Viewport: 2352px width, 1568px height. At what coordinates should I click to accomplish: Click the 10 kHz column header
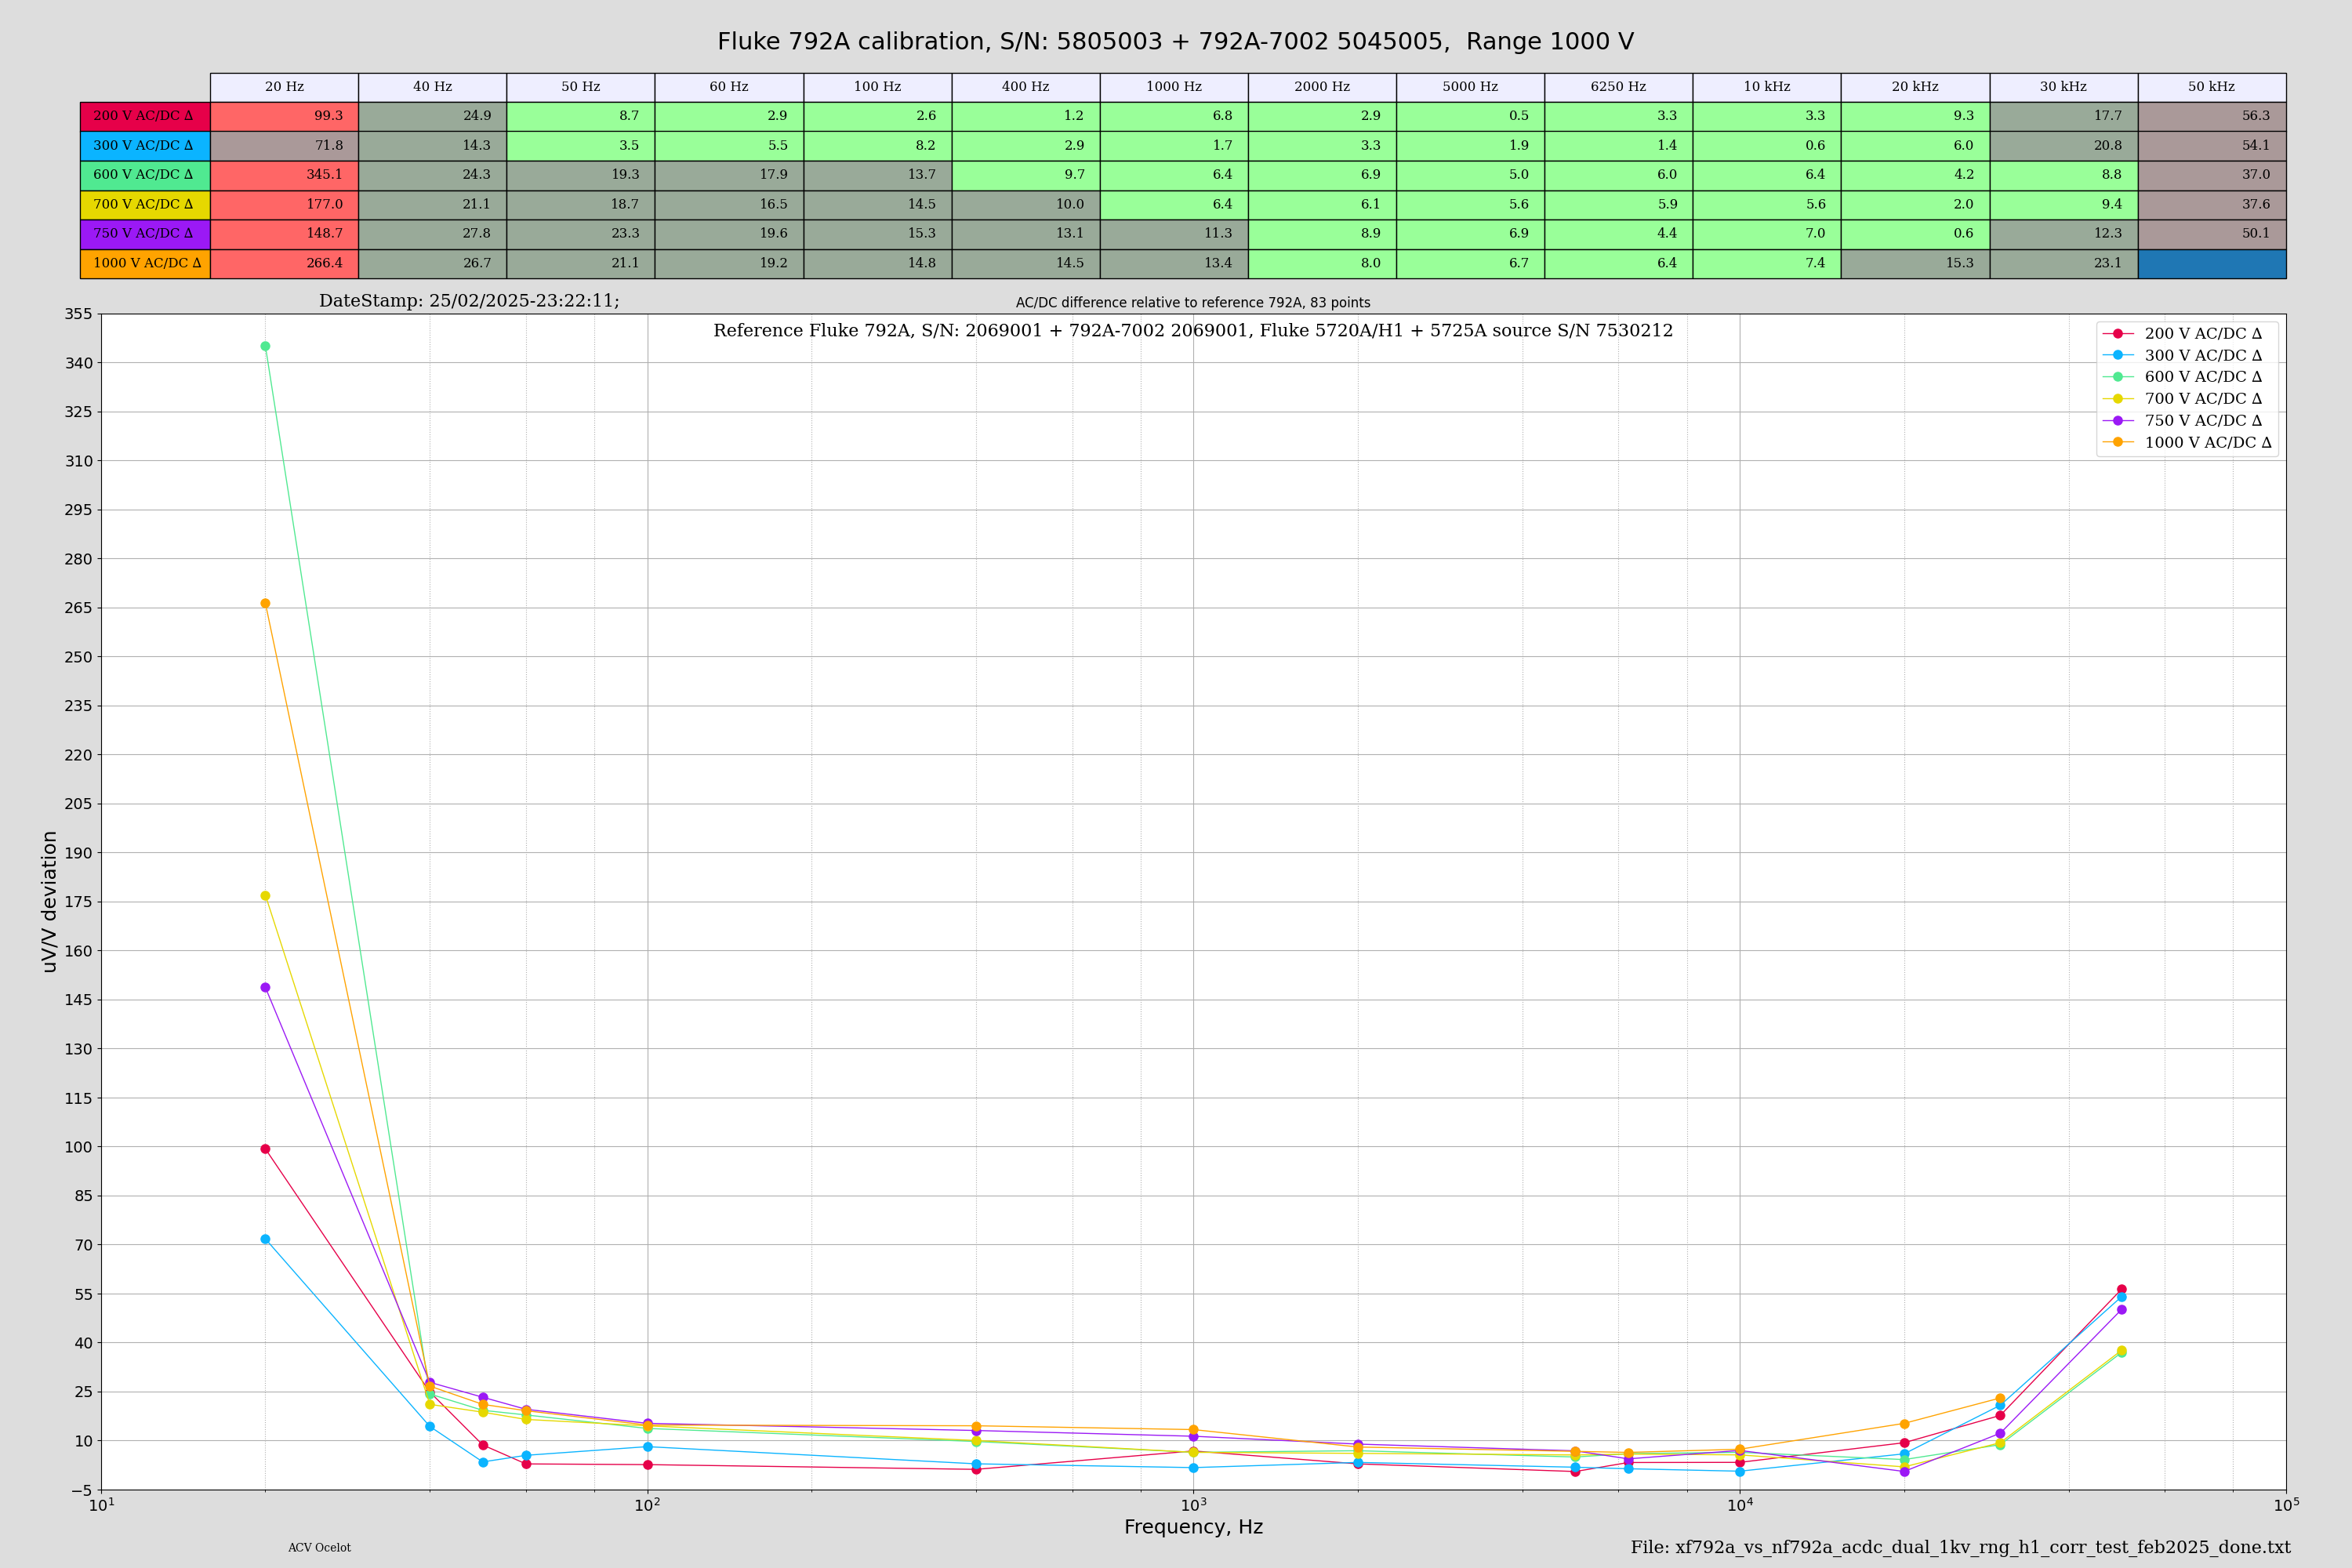pos(1767,87)
